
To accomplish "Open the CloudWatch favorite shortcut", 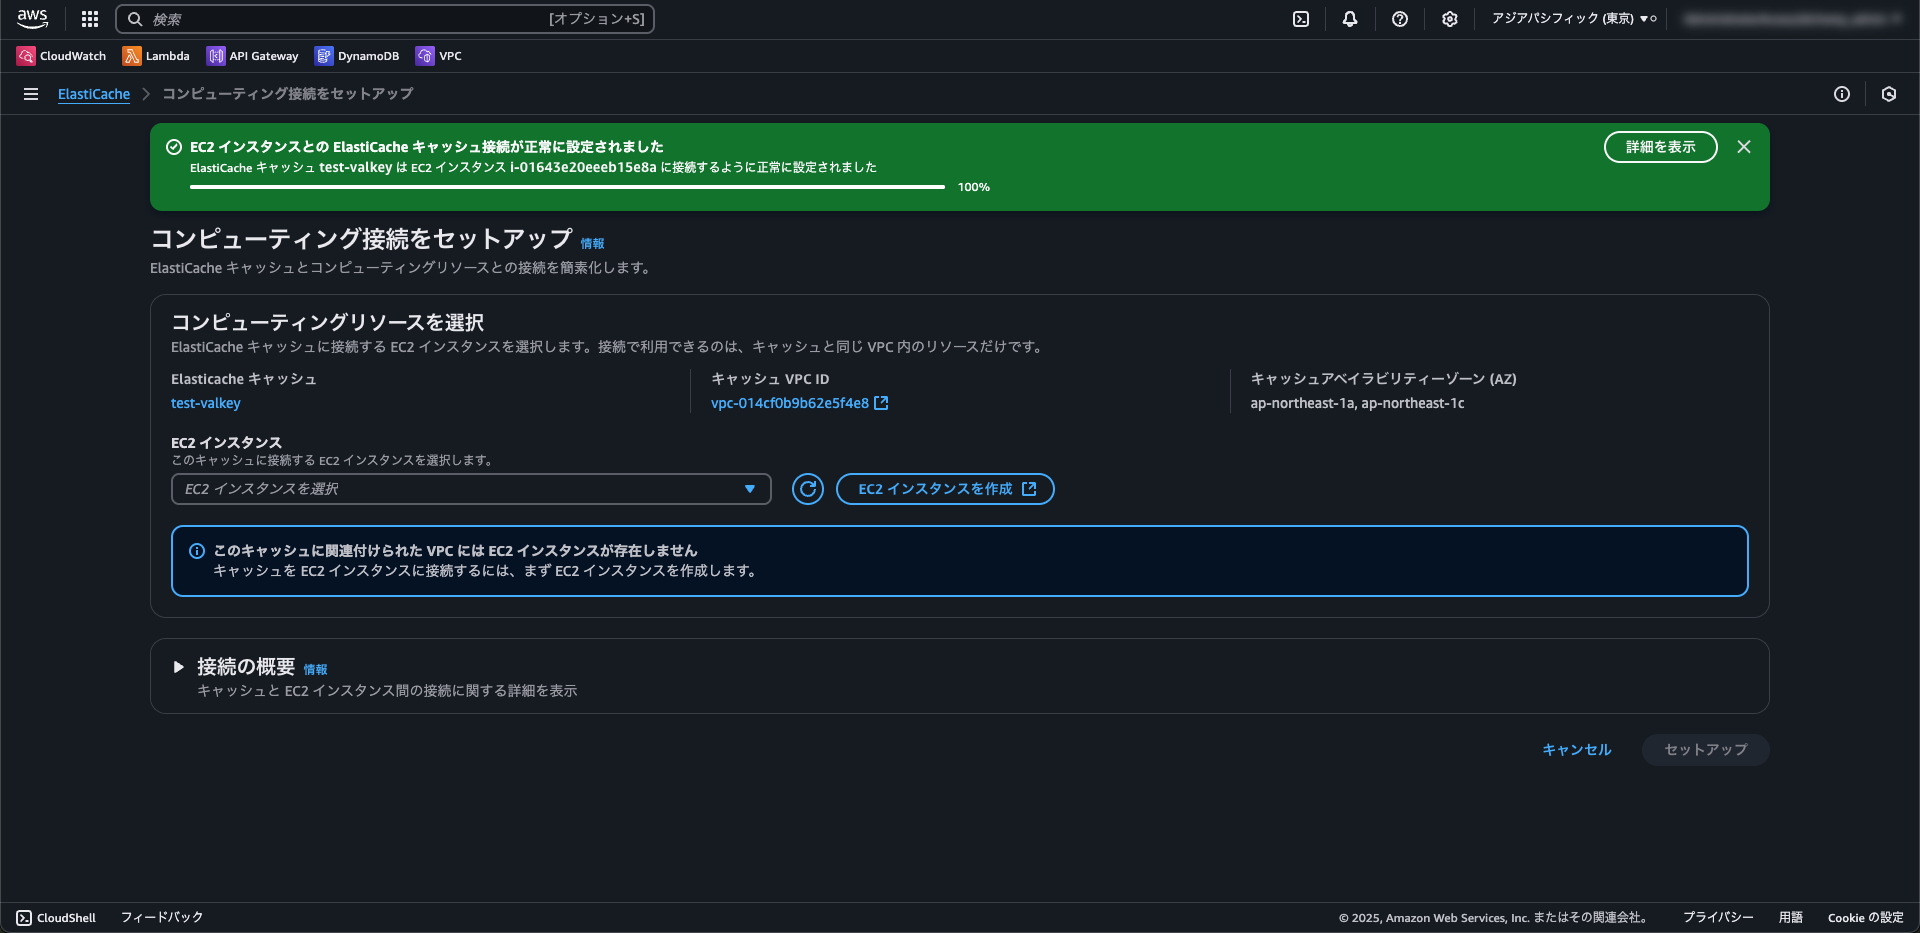I will pos(61,56).
